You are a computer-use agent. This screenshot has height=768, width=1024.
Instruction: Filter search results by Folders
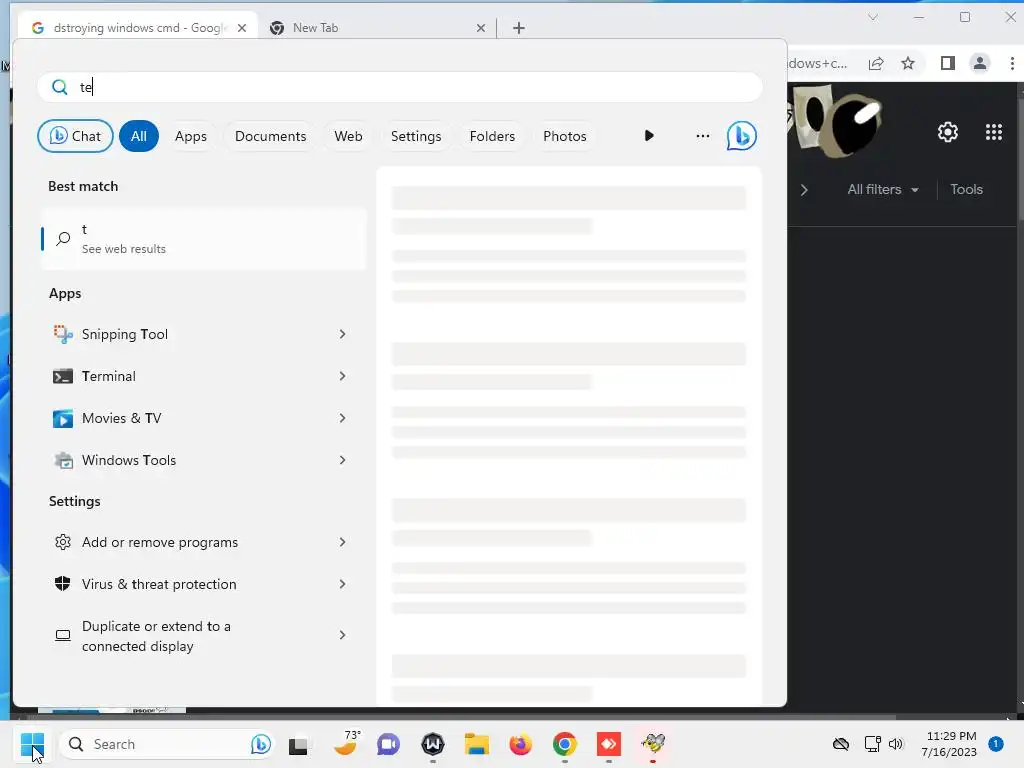pos(492,136)
